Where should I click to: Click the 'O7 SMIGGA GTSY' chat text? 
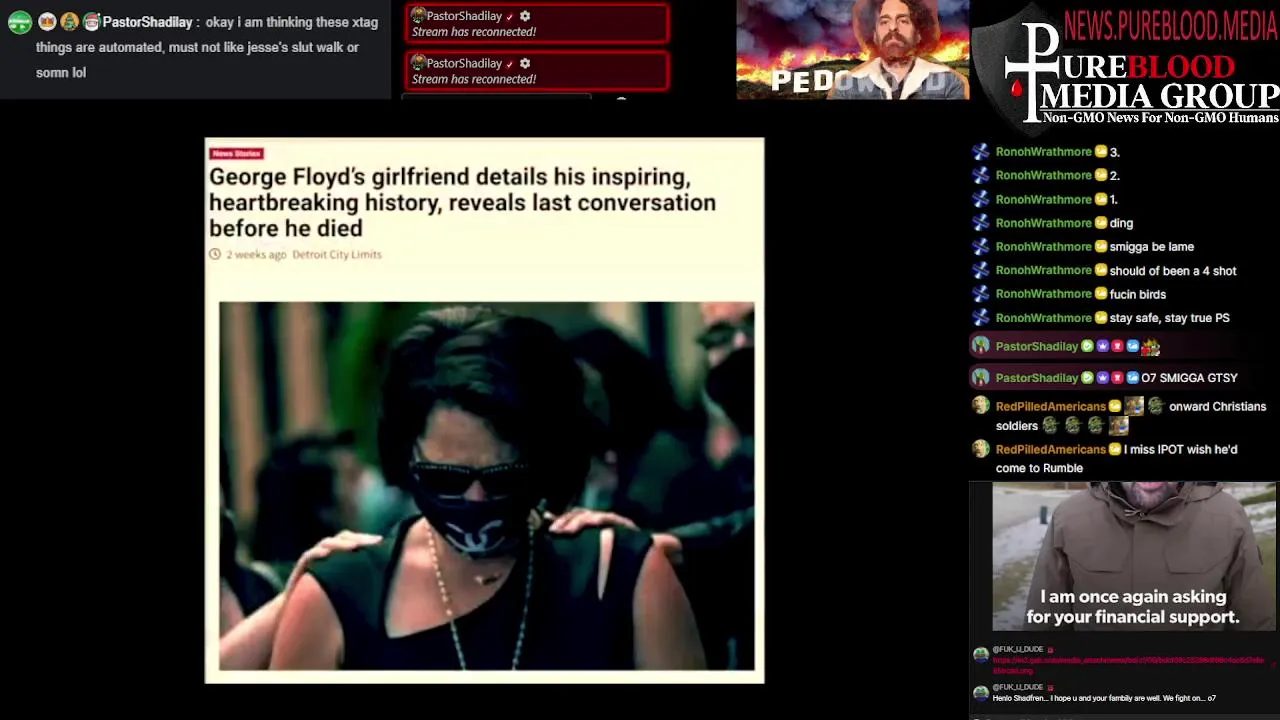coord(1189,378)
